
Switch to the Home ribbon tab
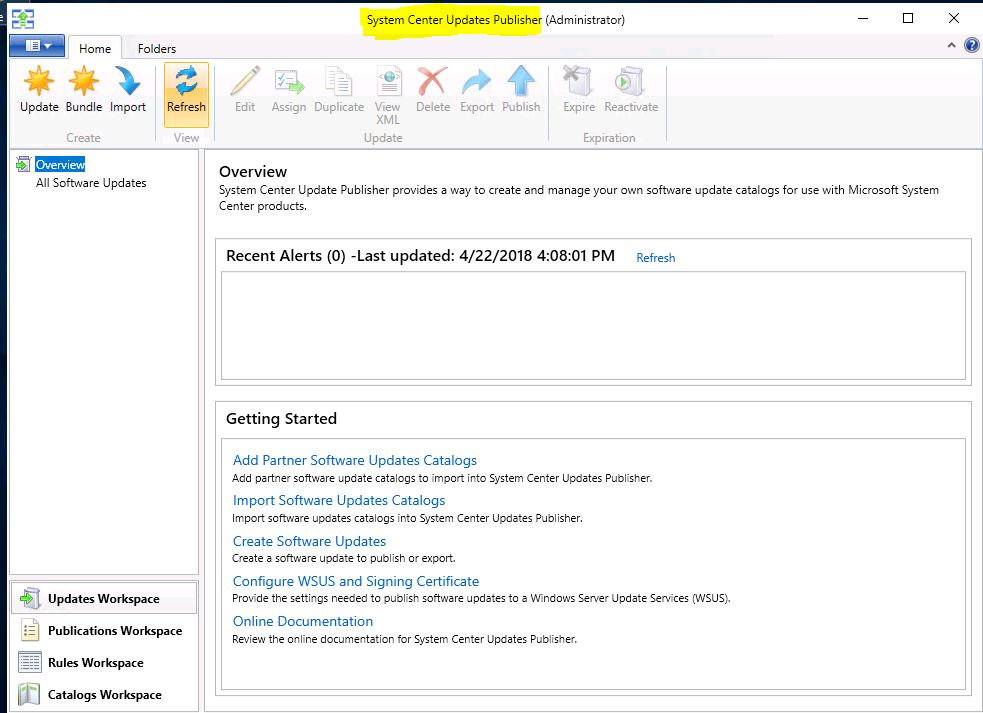point(95,48)
